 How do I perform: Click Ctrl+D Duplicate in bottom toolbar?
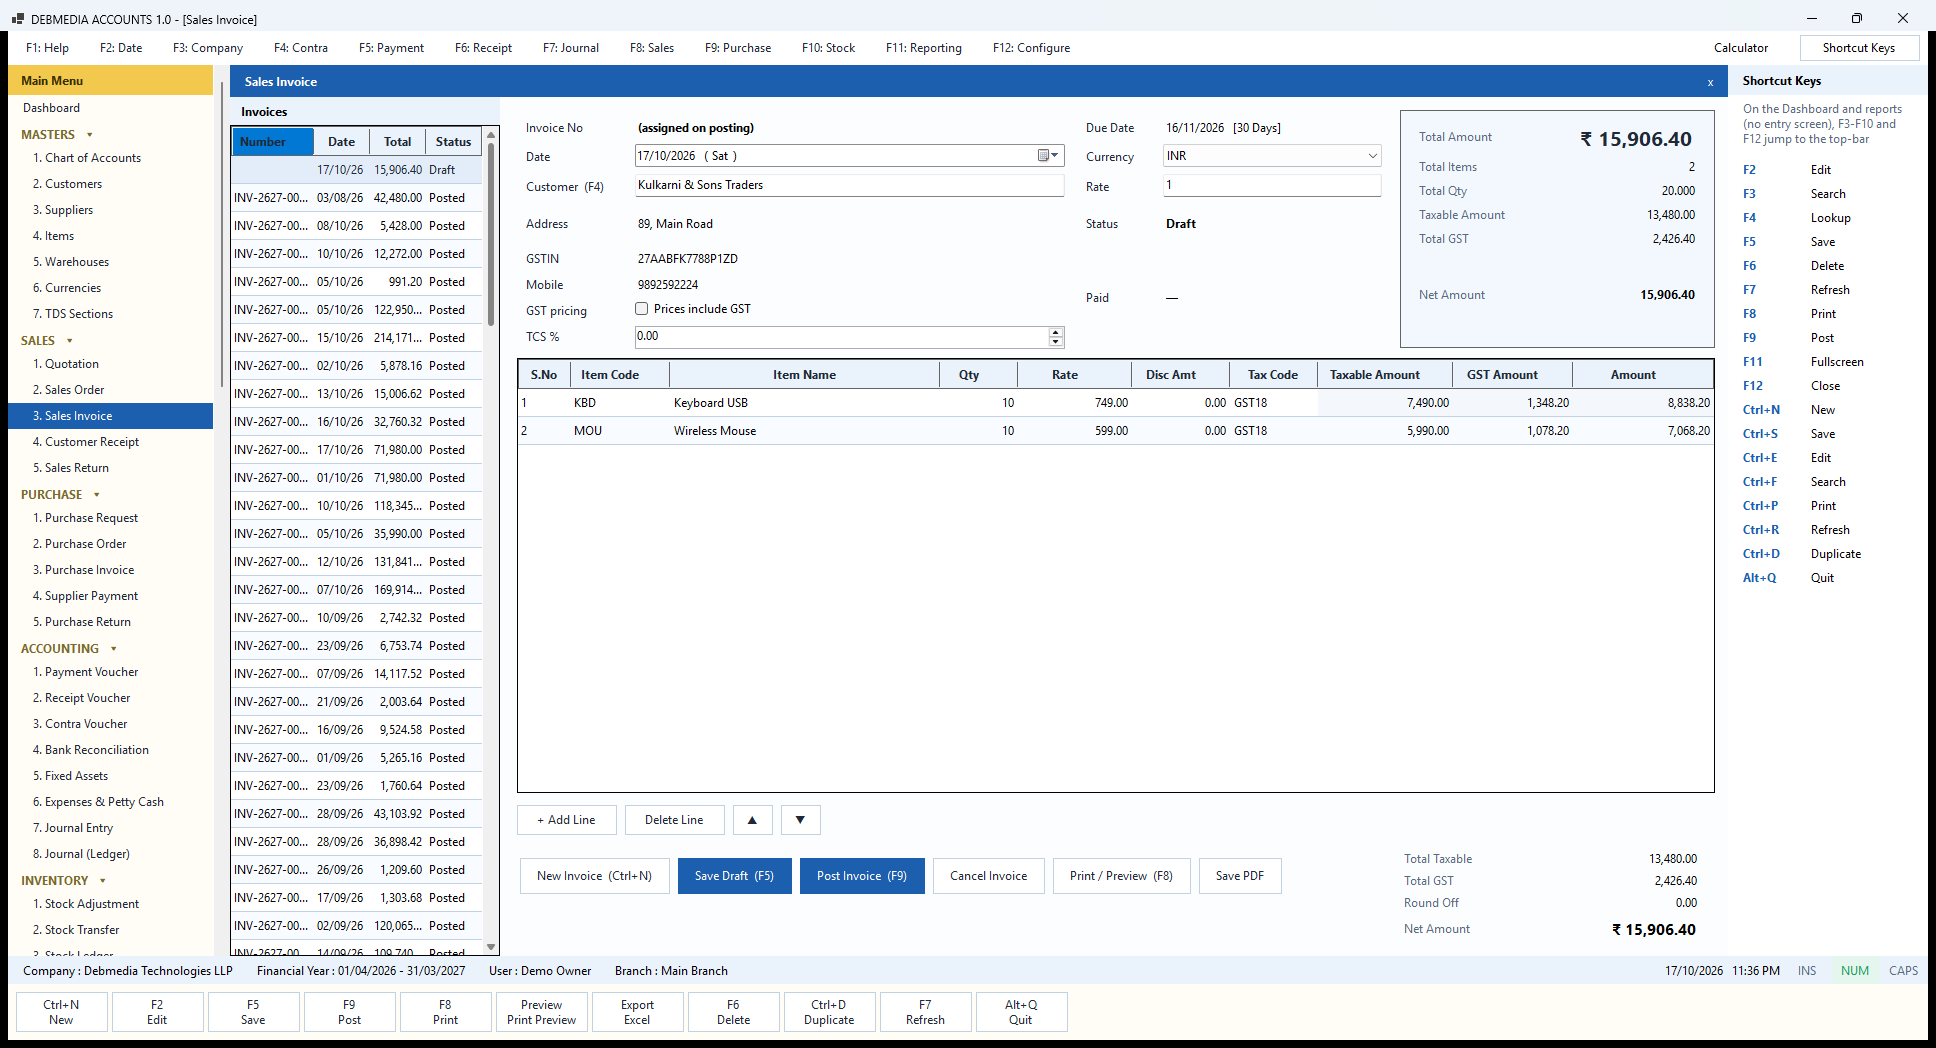coord(829,1012)
